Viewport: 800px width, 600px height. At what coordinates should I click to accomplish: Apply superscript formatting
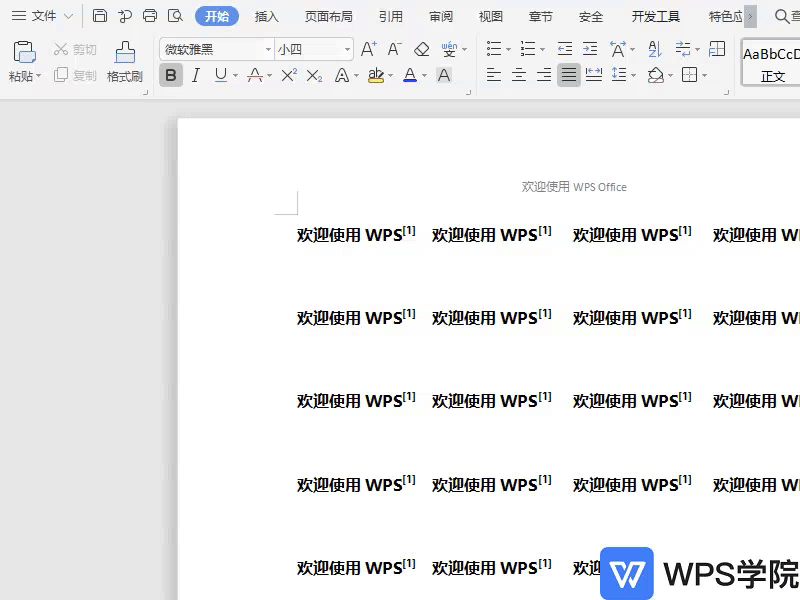(290, 75)
